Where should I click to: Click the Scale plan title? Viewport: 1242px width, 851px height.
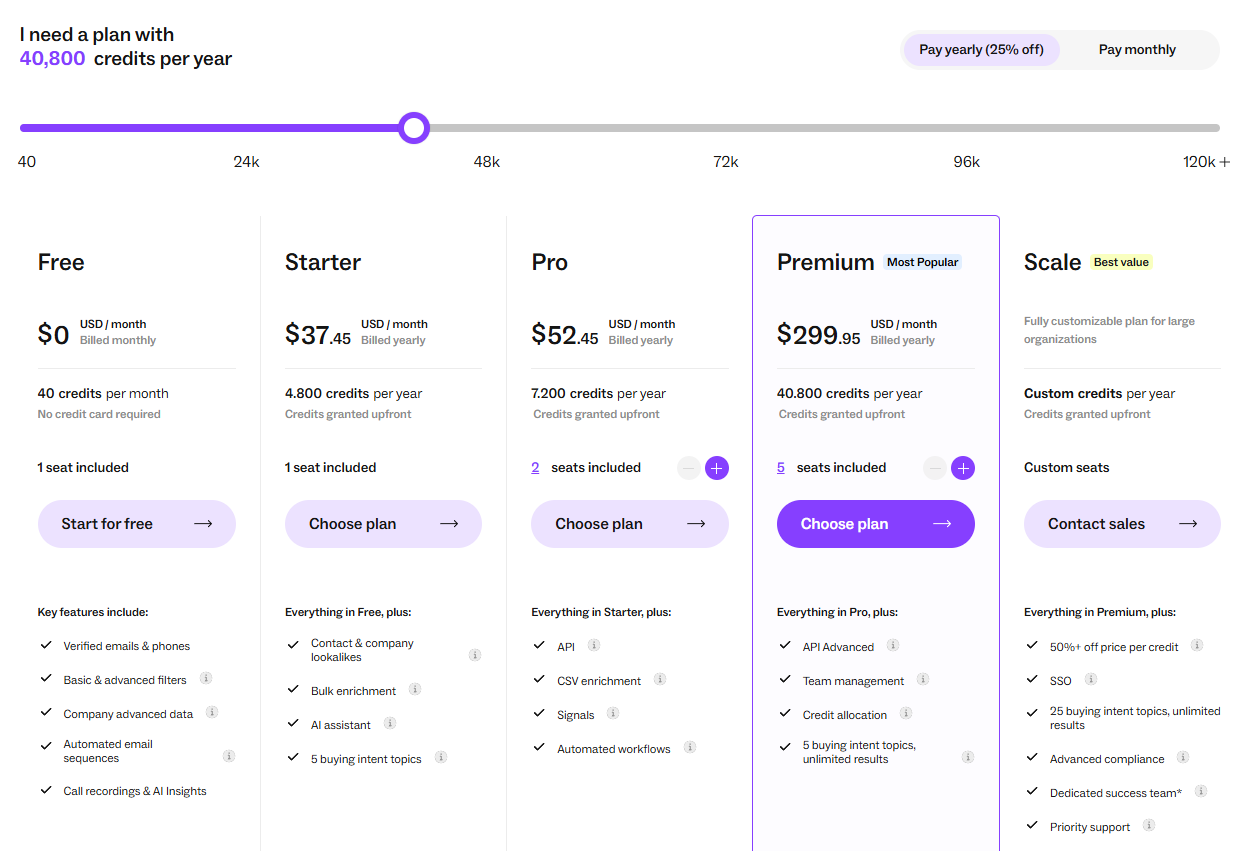1053,262
